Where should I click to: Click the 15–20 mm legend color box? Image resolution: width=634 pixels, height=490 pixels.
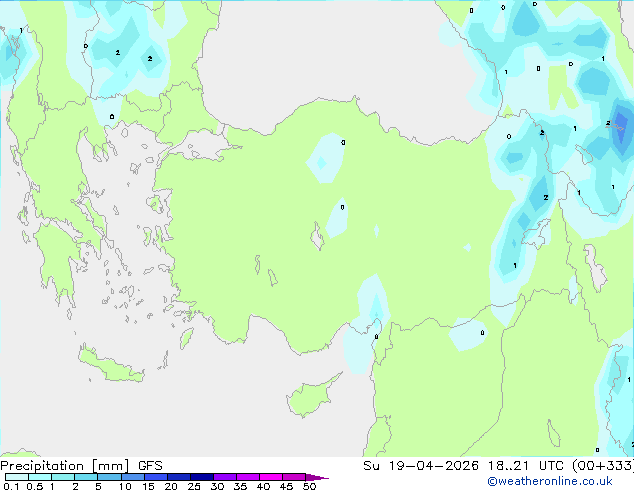click(155, 477)
